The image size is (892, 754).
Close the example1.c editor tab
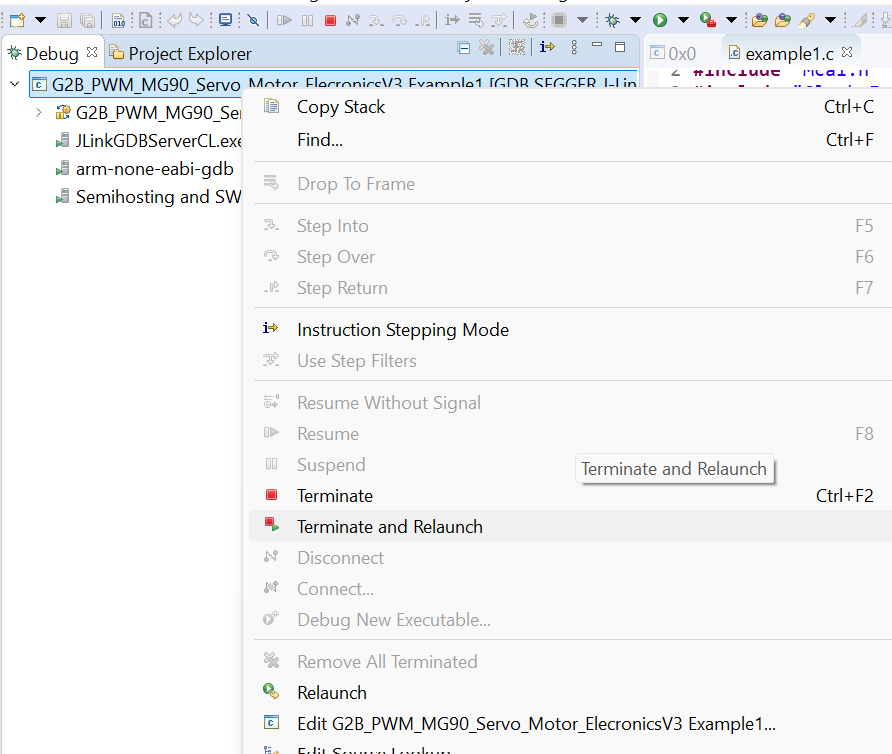coord(847,52)
